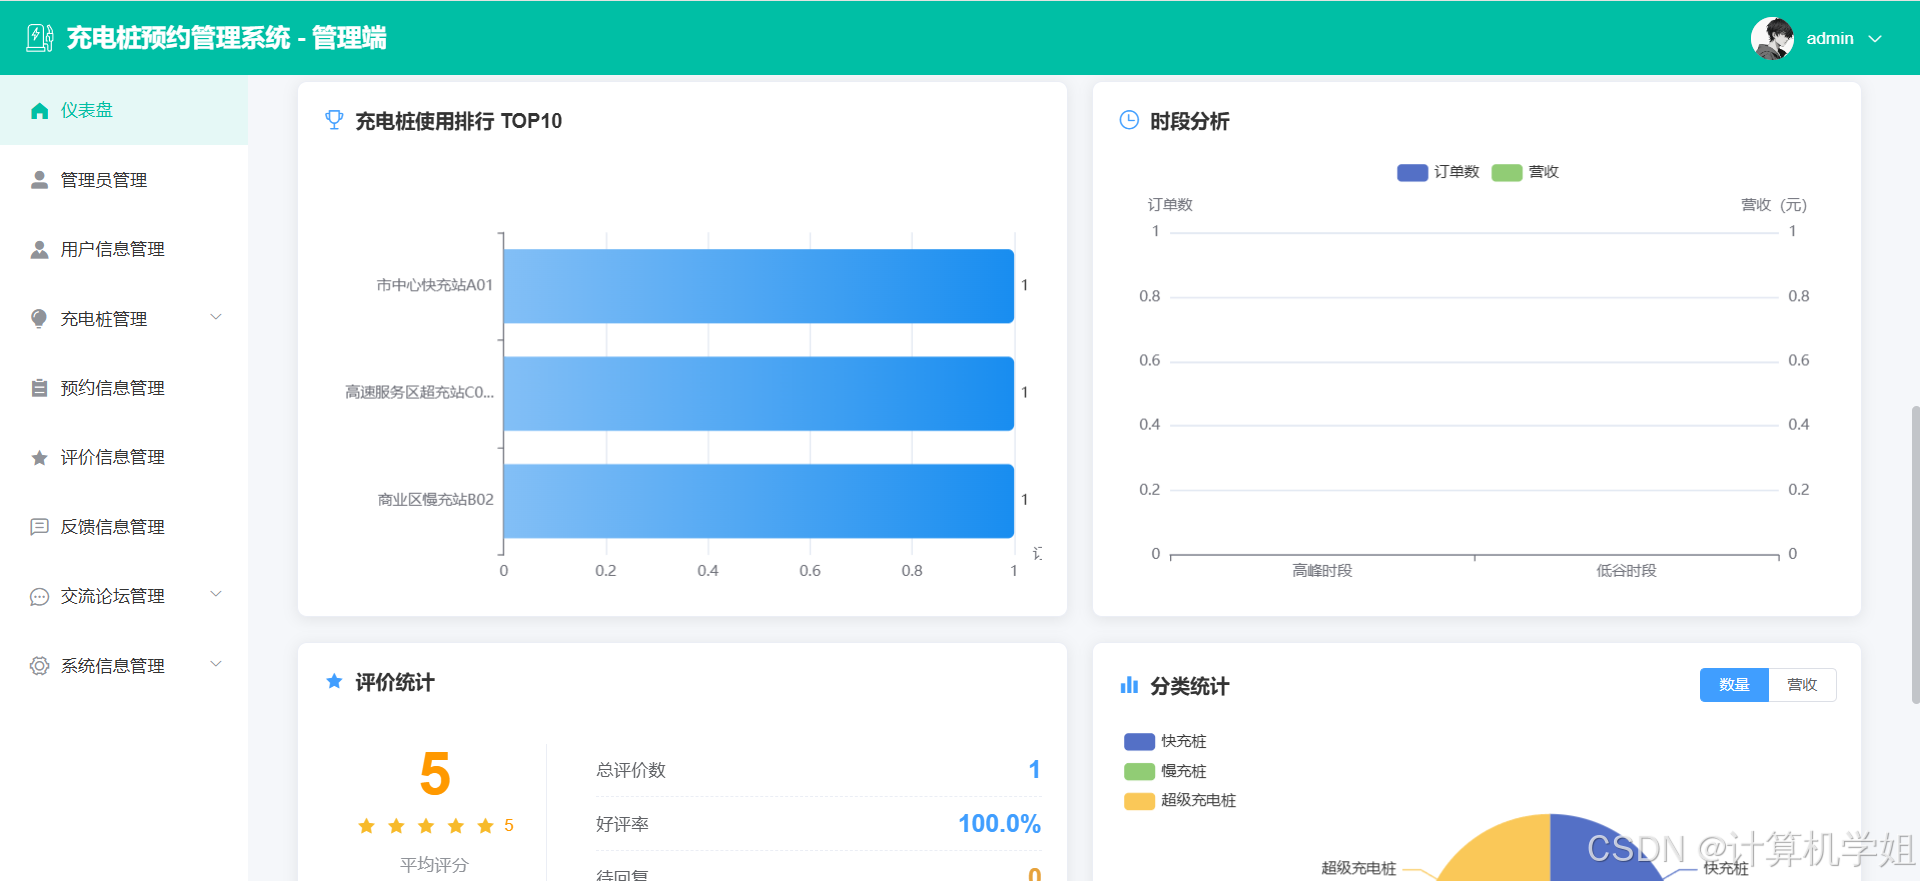
Task: Click the 商业区慢充站B02 bar
Action: pos(758,501)
